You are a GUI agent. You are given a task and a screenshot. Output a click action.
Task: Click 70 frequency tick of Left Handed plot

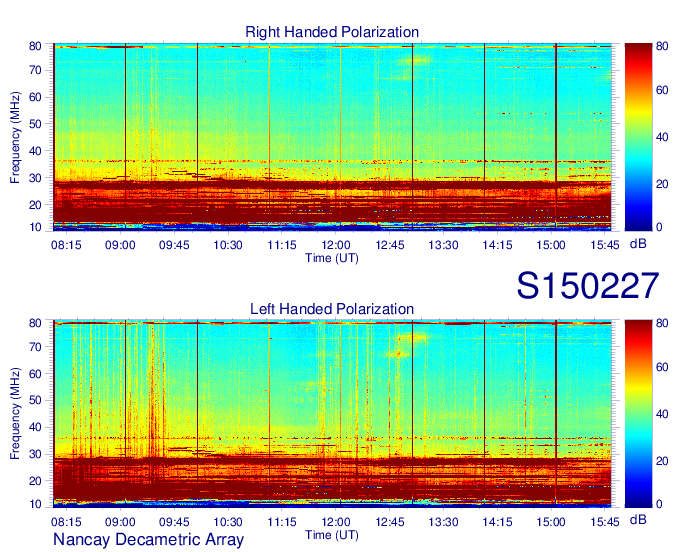click(x=35, y=347)
